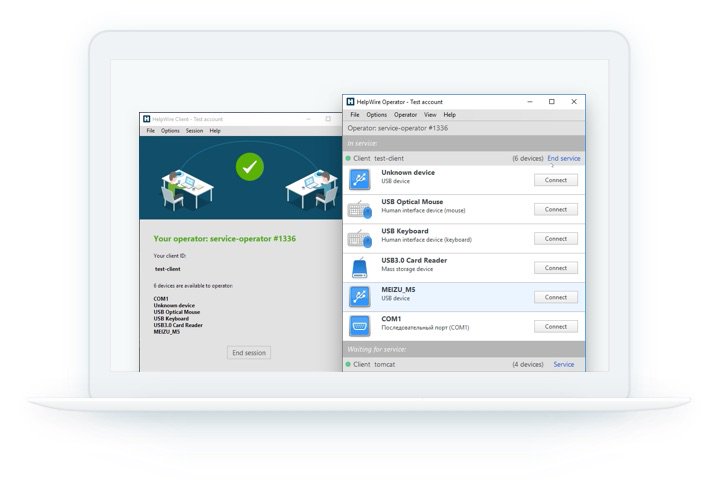Select the MEIZU_M5 USB device icon
The width and height of the screenshot is (720, 480).
(360, 297)
